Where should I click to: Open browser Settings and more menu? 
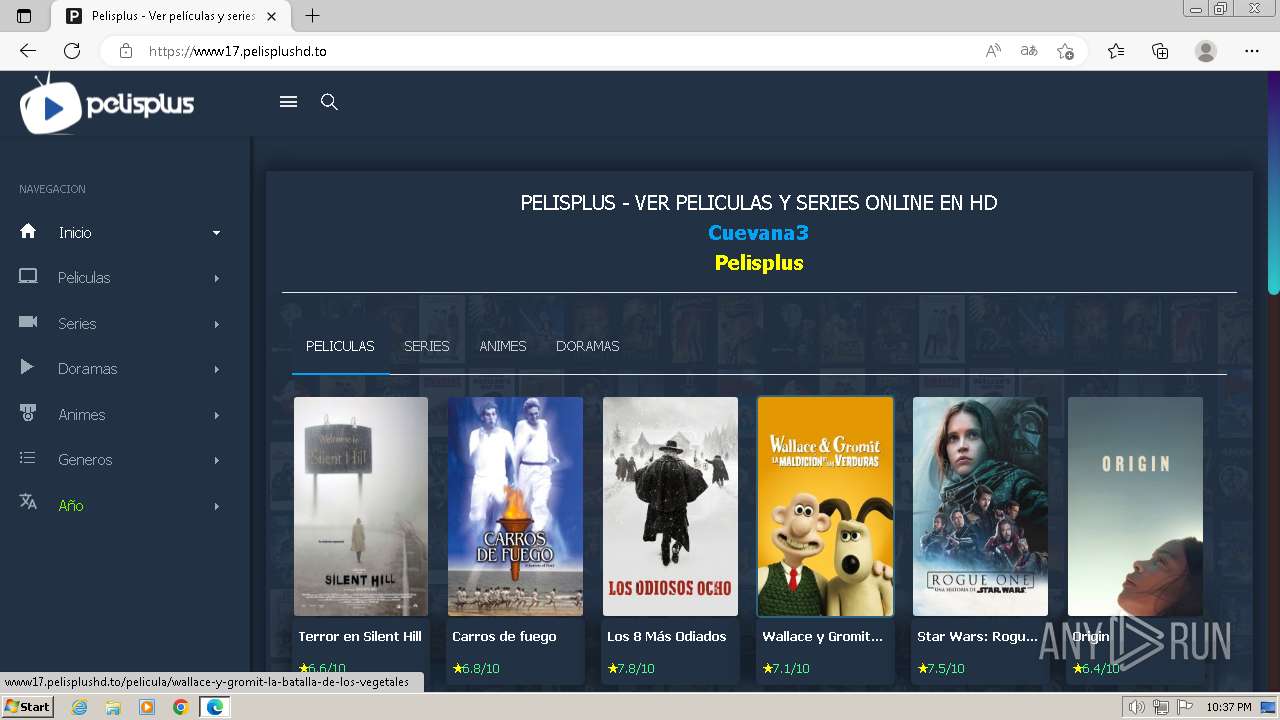pos(1252,51)
